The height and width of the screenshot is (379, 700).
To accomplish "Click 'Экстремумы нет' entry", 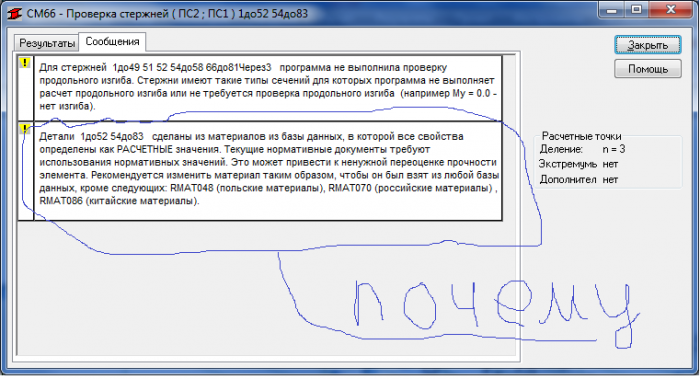I will (578, 164).
